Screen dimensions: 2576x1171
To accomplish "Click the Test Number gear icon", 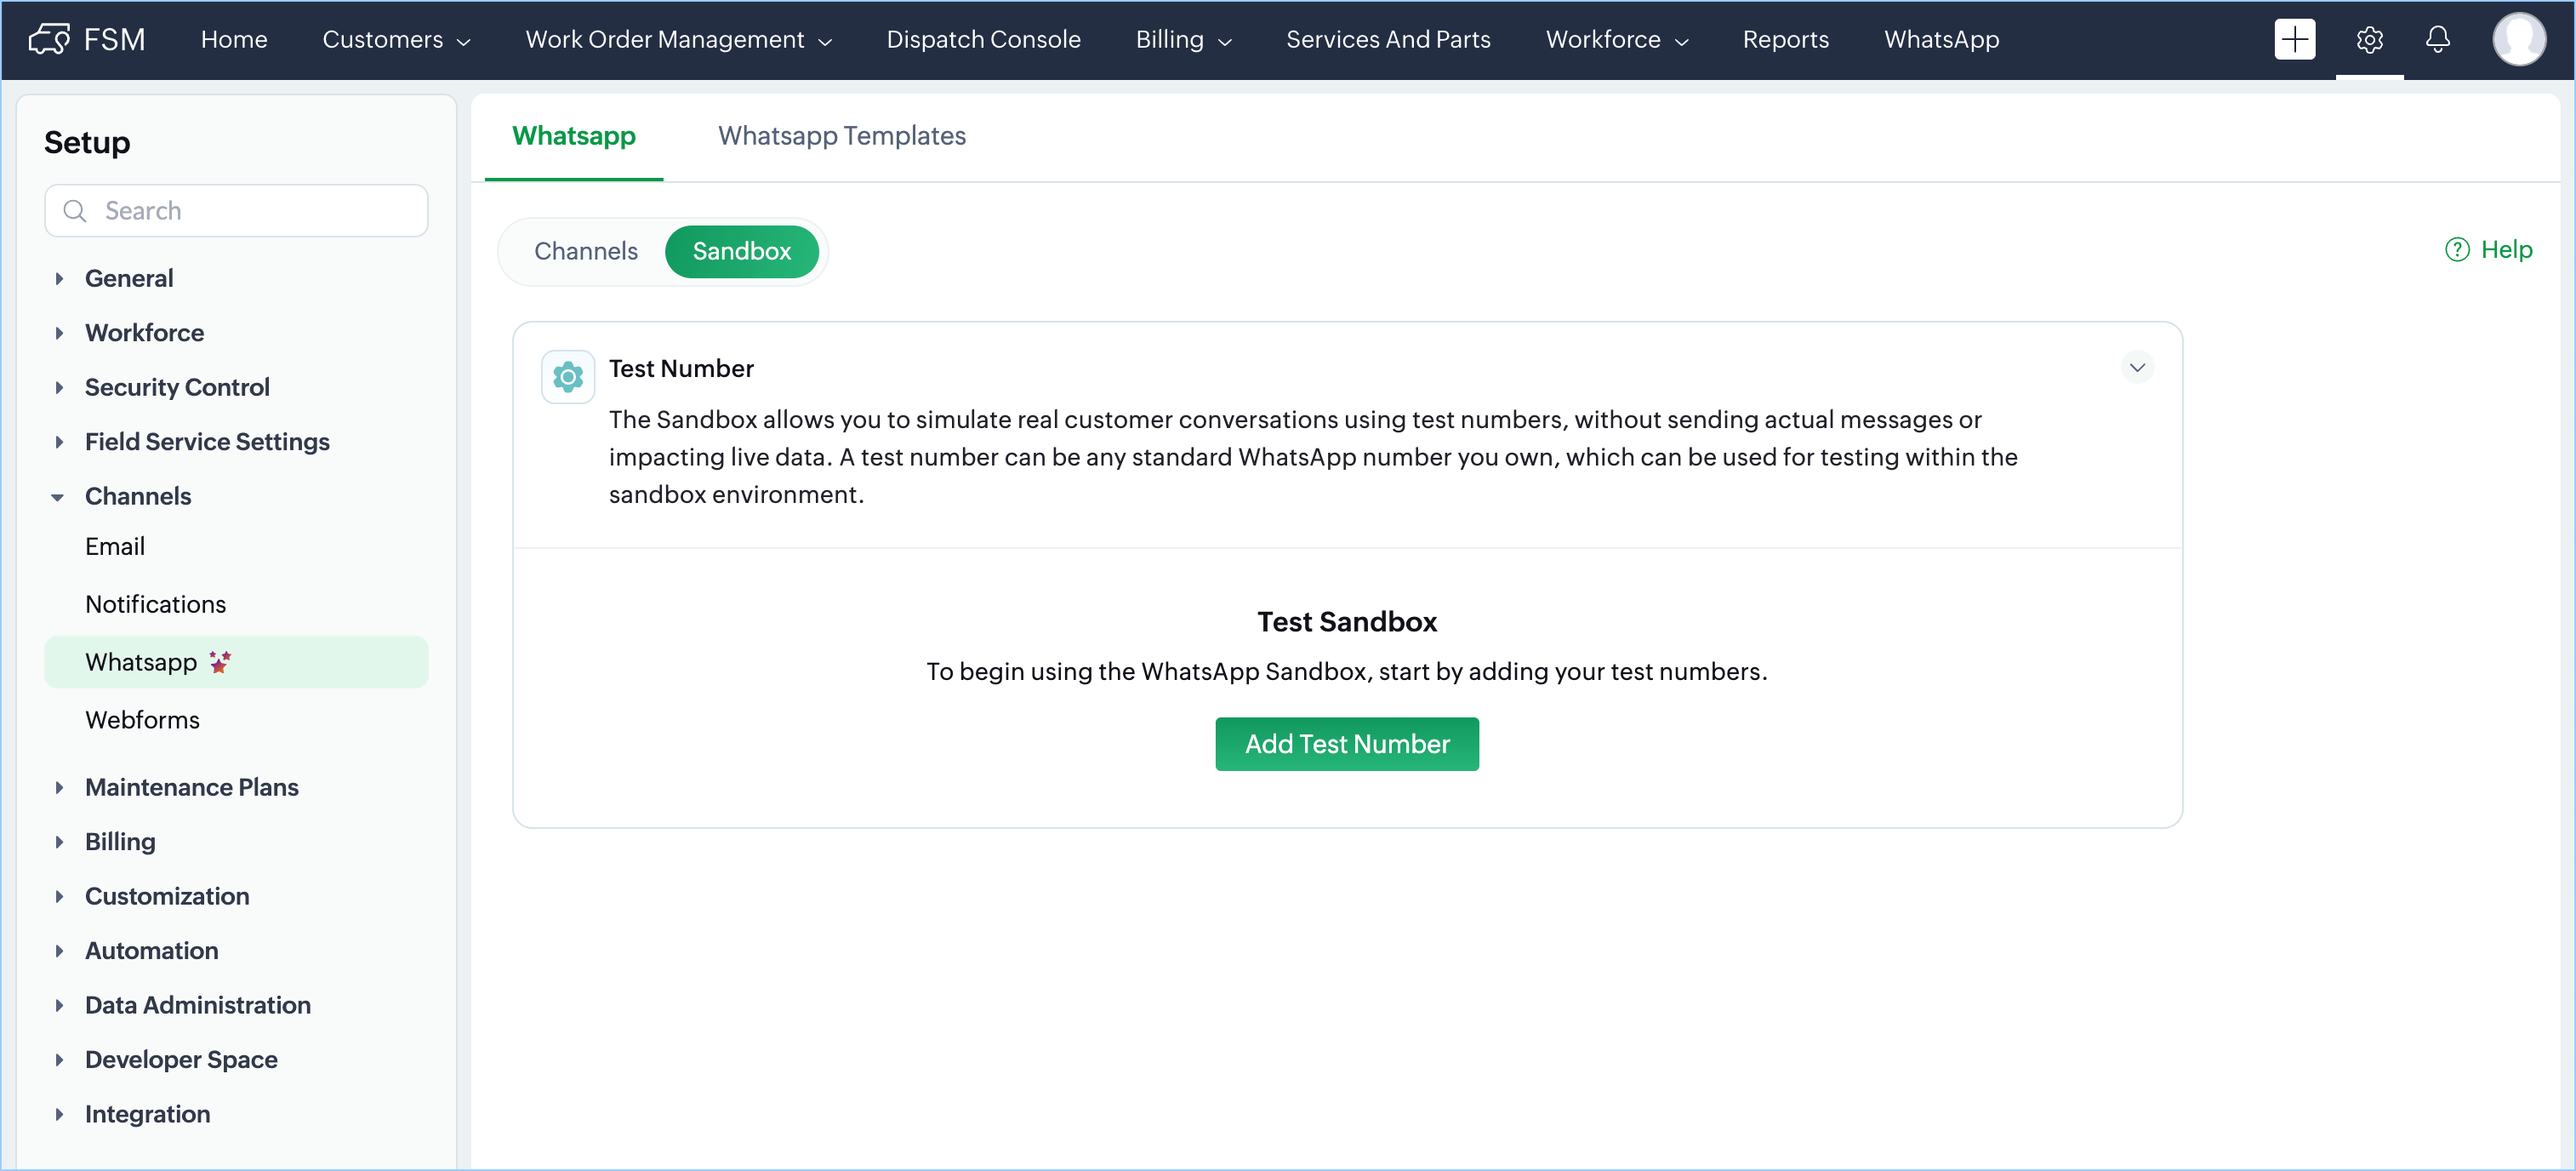I will click(x=568, y=377).
